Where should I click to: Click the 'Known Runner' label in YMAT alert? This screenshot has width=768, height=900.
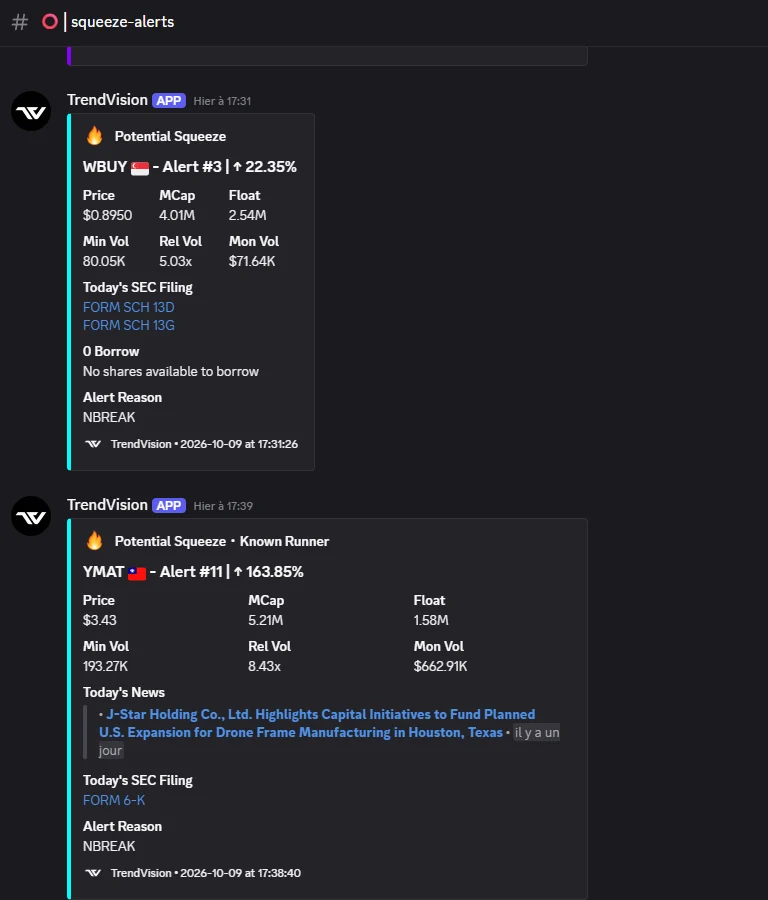(284, 541)
